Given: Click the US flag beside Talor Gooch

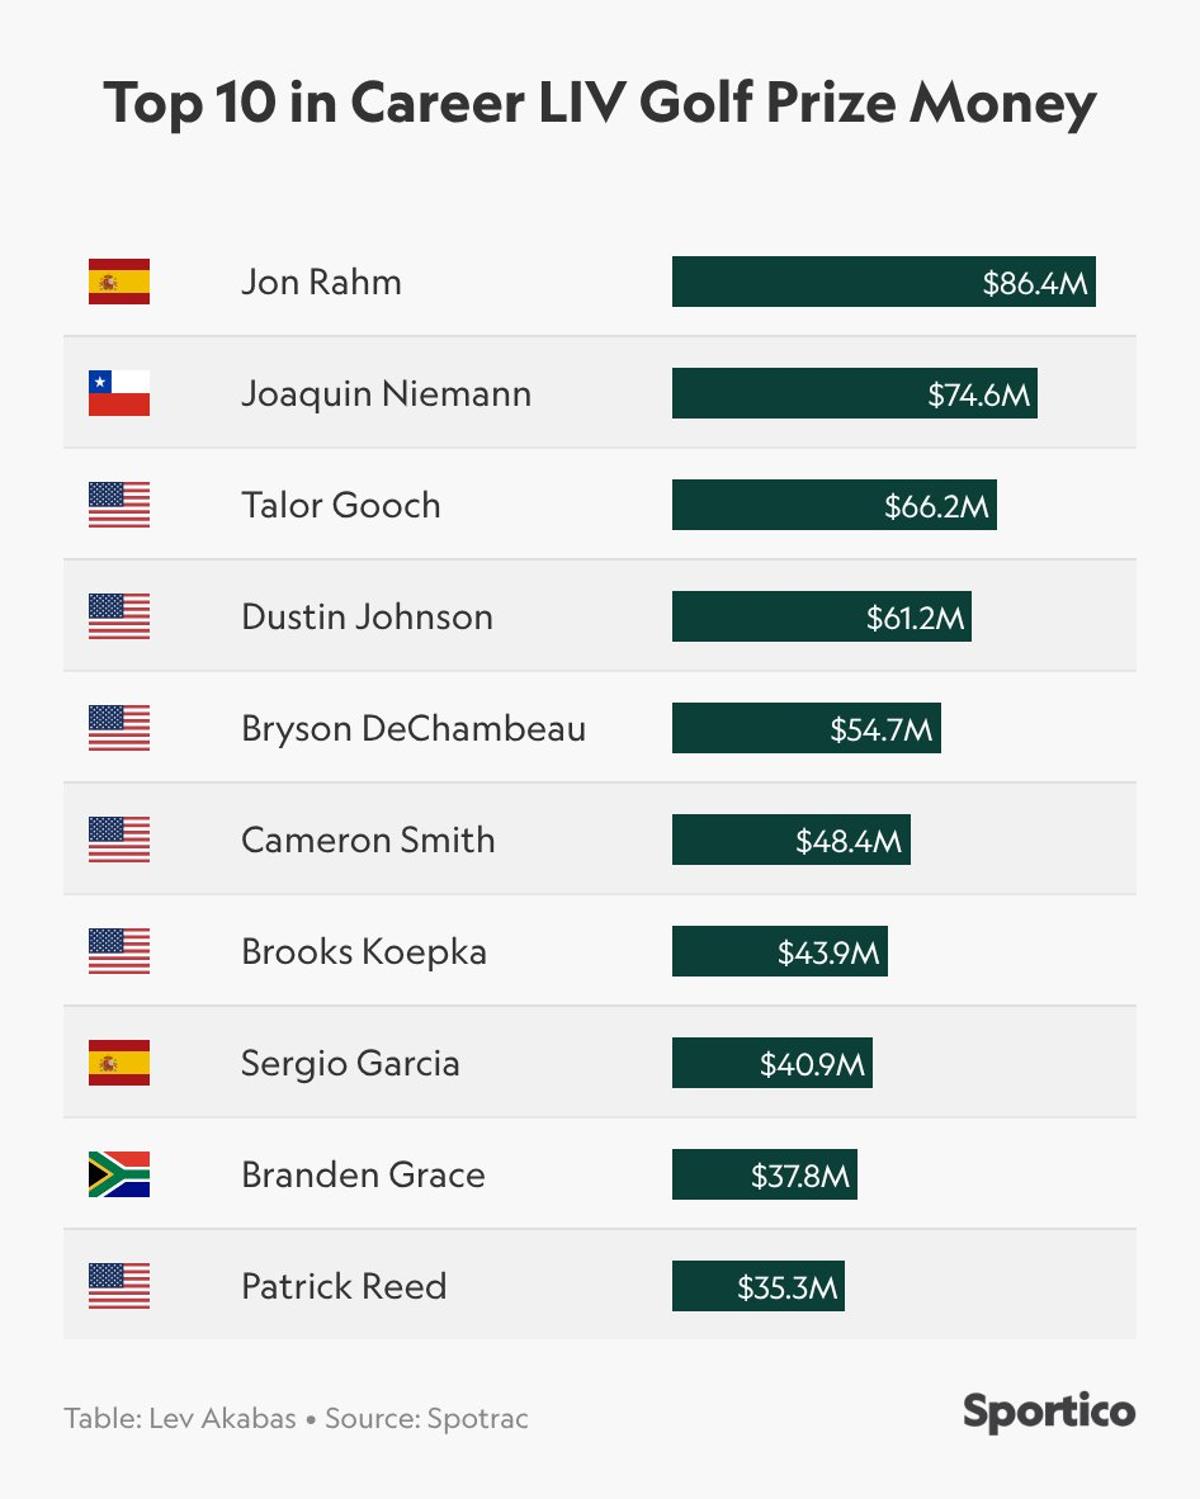Looking at the screenshot, I should click(x=119, y=505).
